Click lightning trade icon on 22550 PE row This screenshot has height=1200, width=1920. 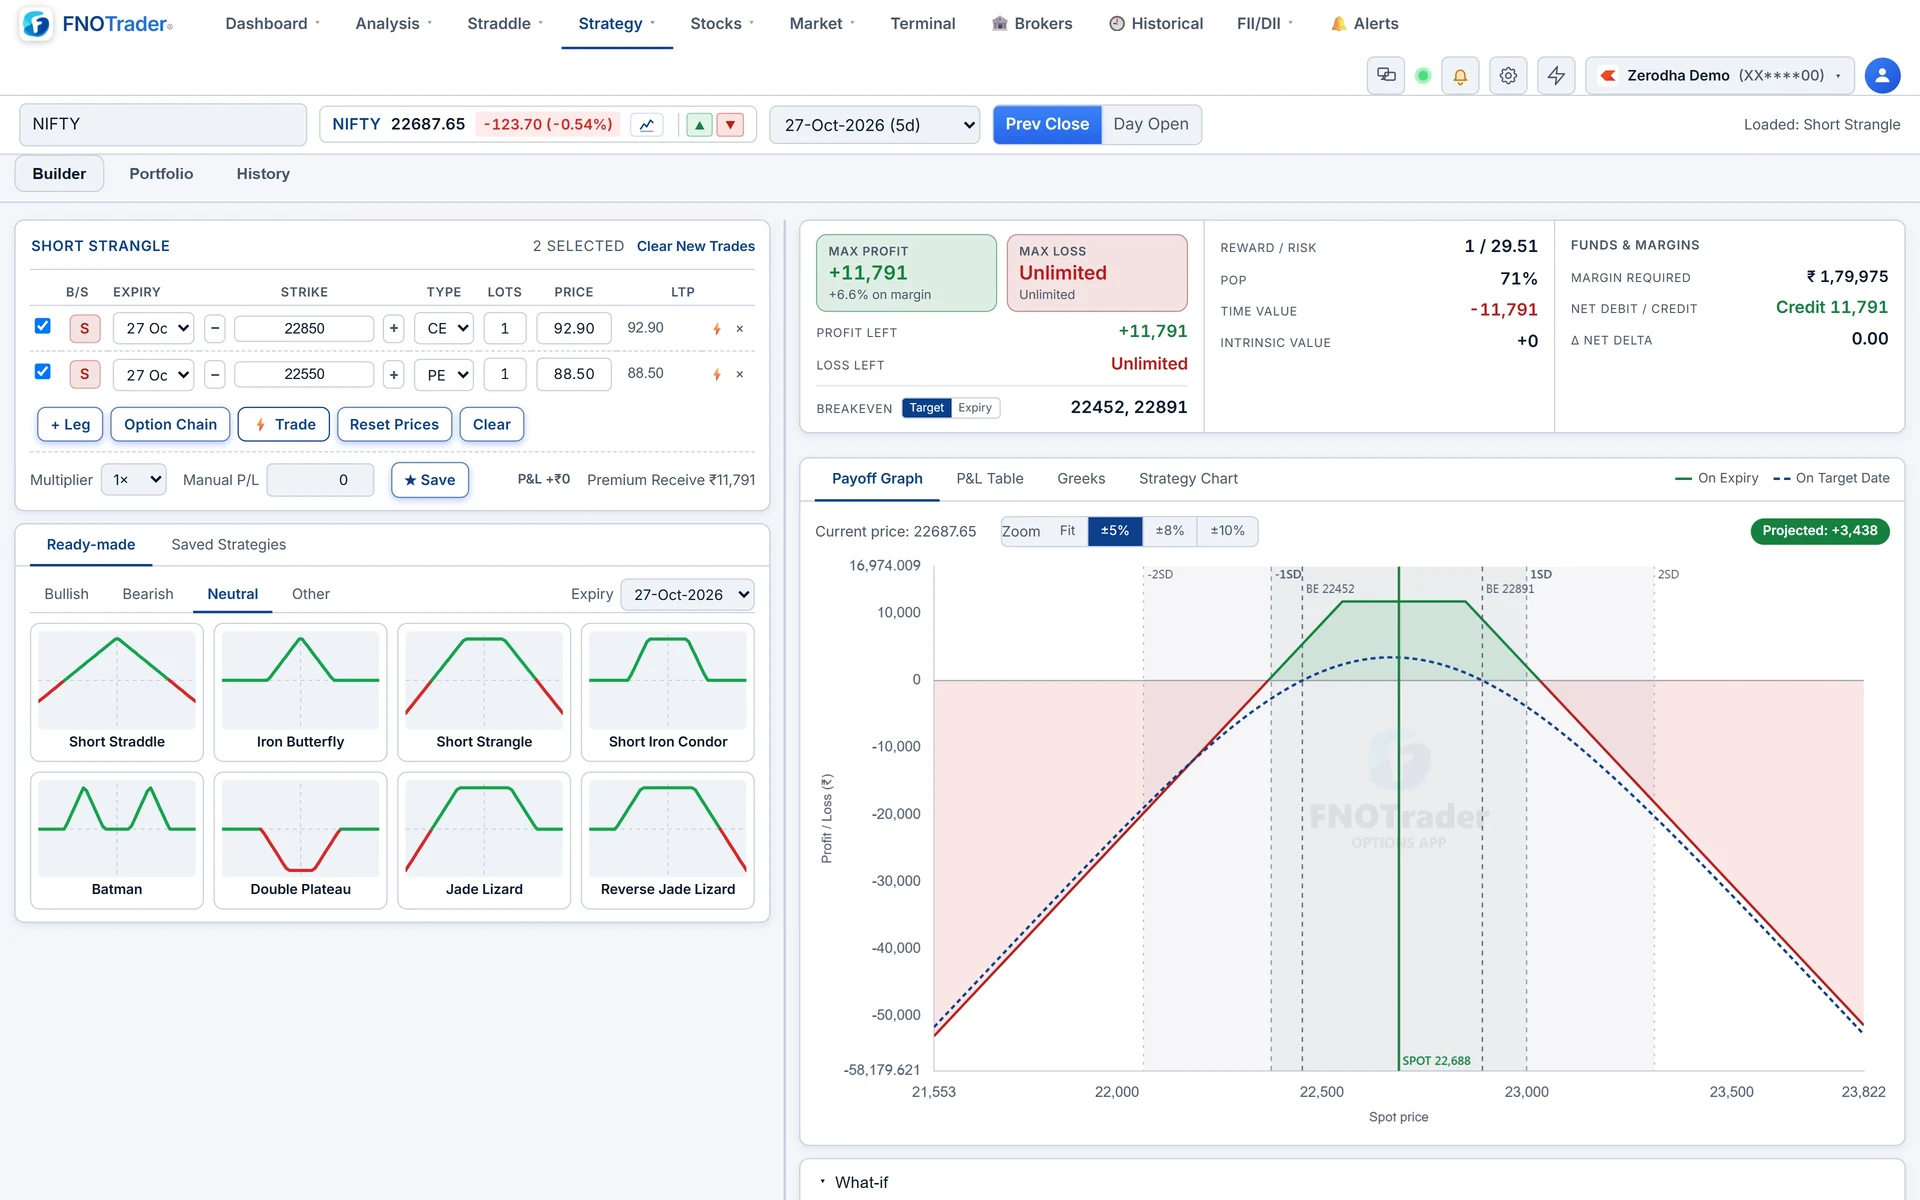pos(717,374)
